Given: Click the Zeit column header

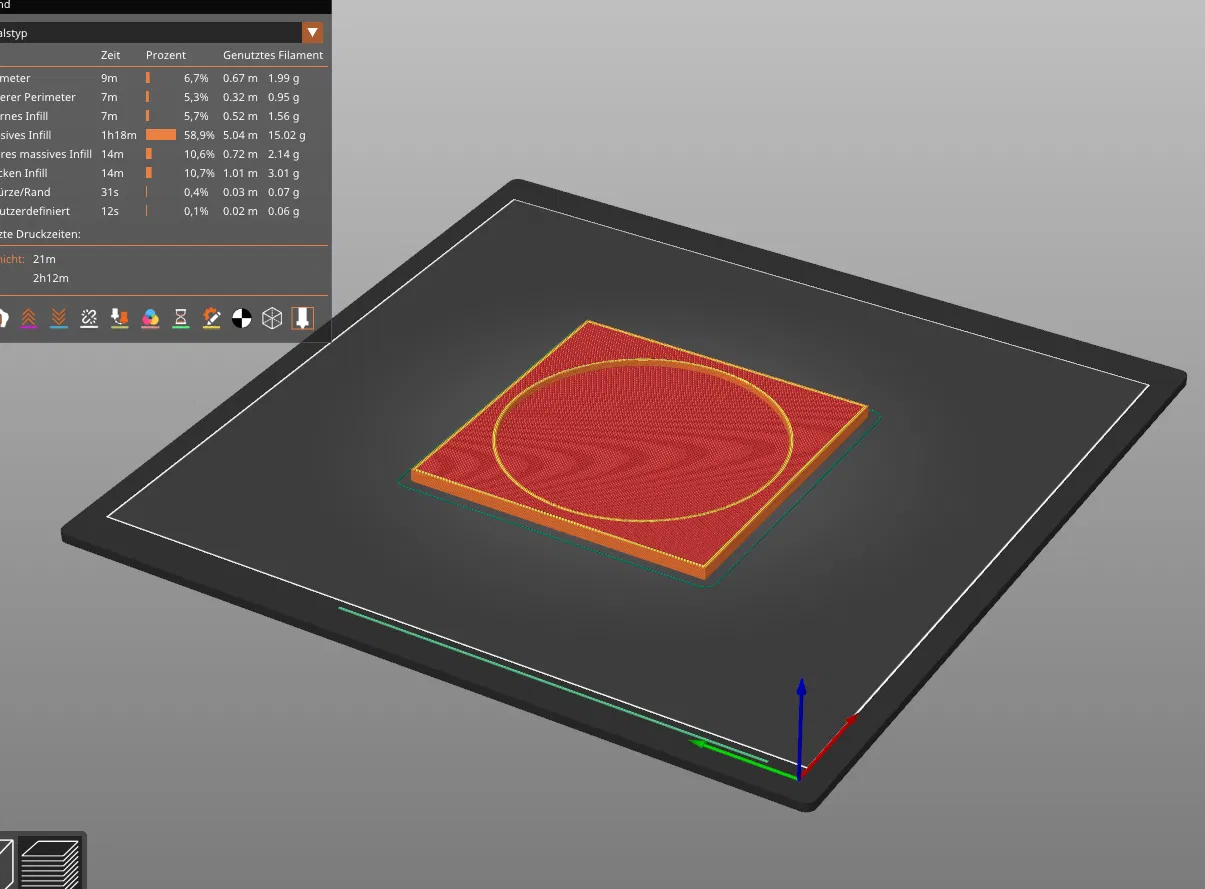Looking at the screenshot, I should tap(110, 55).
